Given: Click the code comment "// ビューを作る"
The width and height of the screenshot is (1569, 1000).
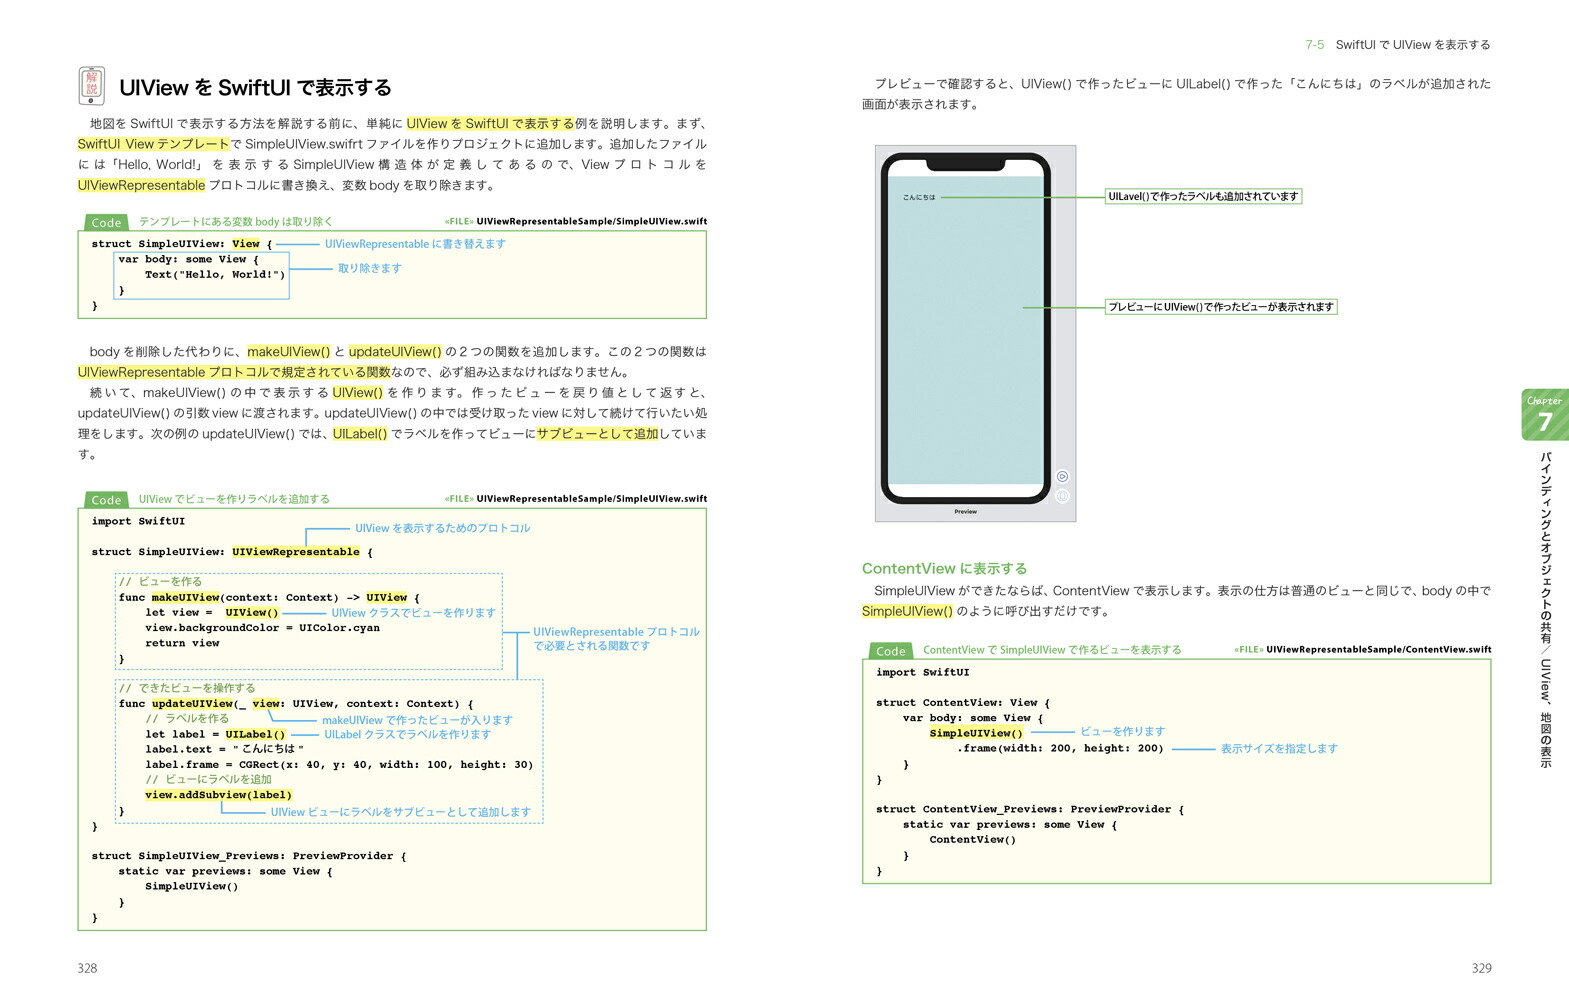Looking at the screenshot, I should (160, 582).
